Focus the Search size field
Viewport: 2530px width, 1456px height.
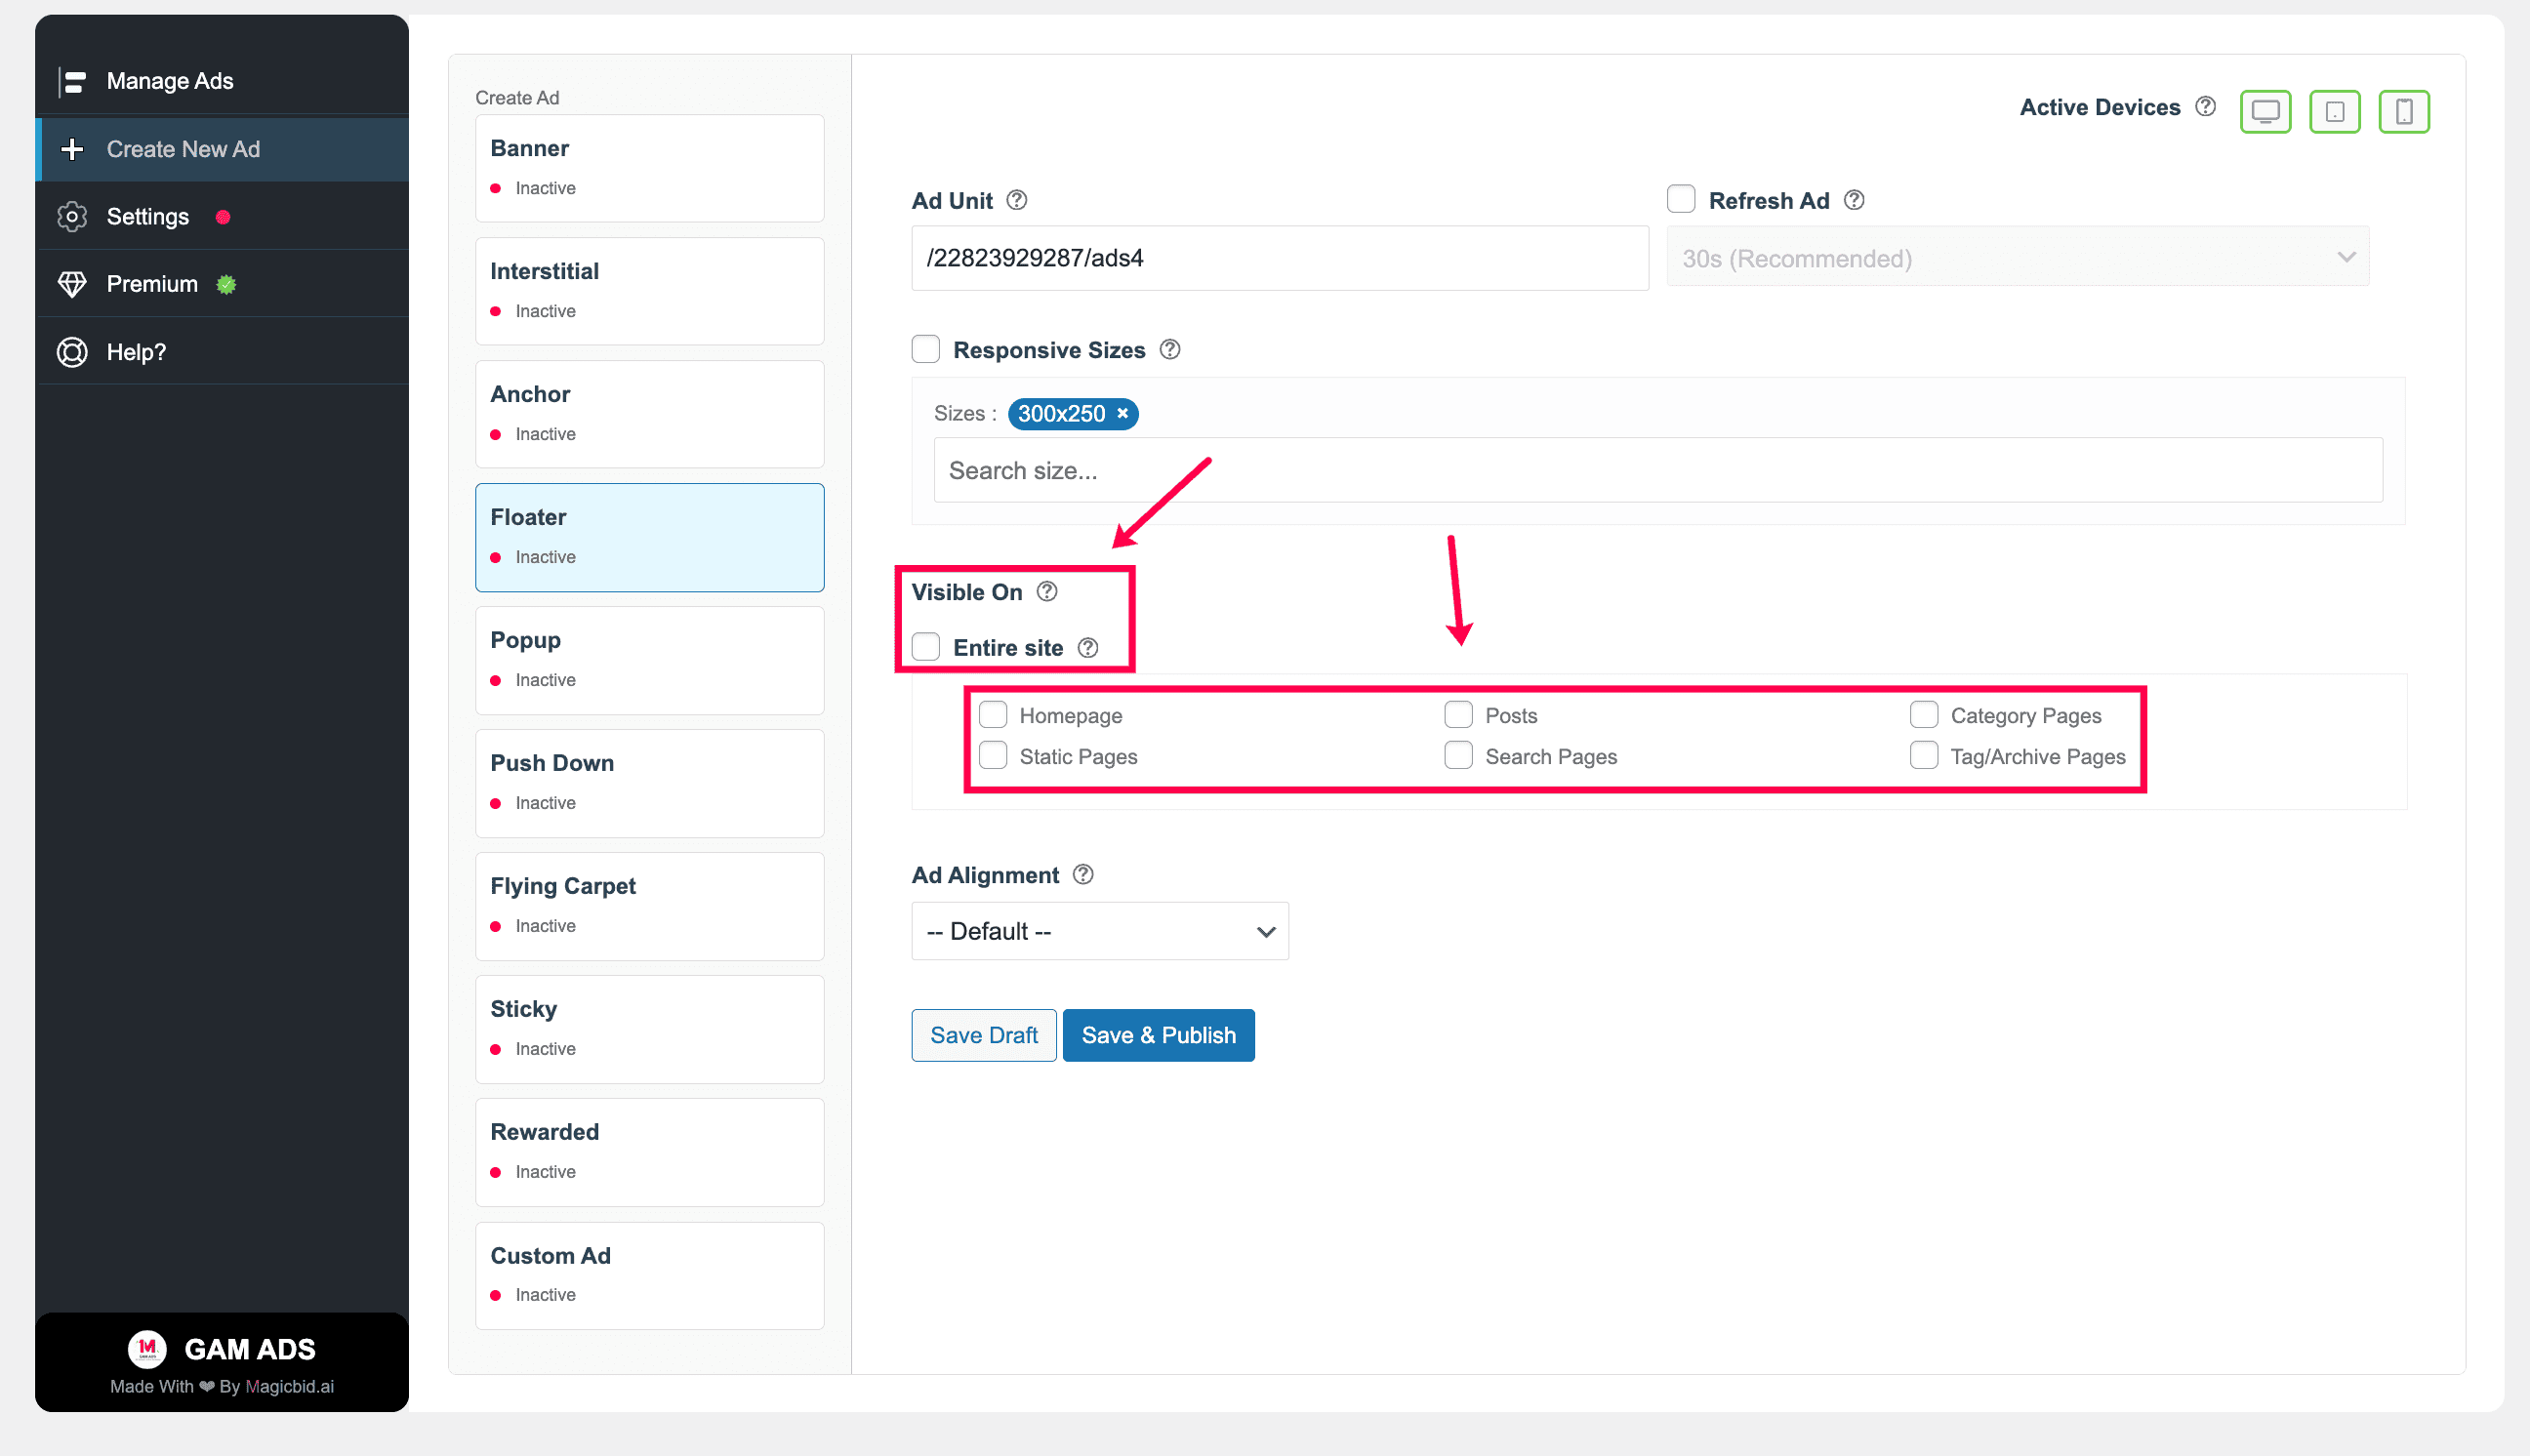(1657, 470)
